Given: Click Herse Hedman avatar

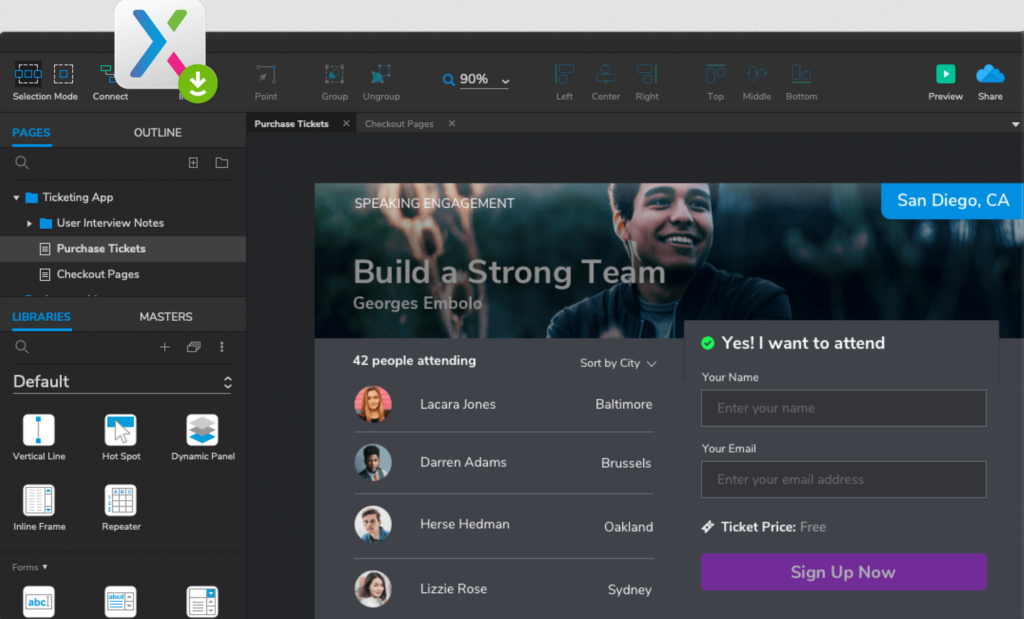Looking at the screenshot, I should (x=373, y=524).
